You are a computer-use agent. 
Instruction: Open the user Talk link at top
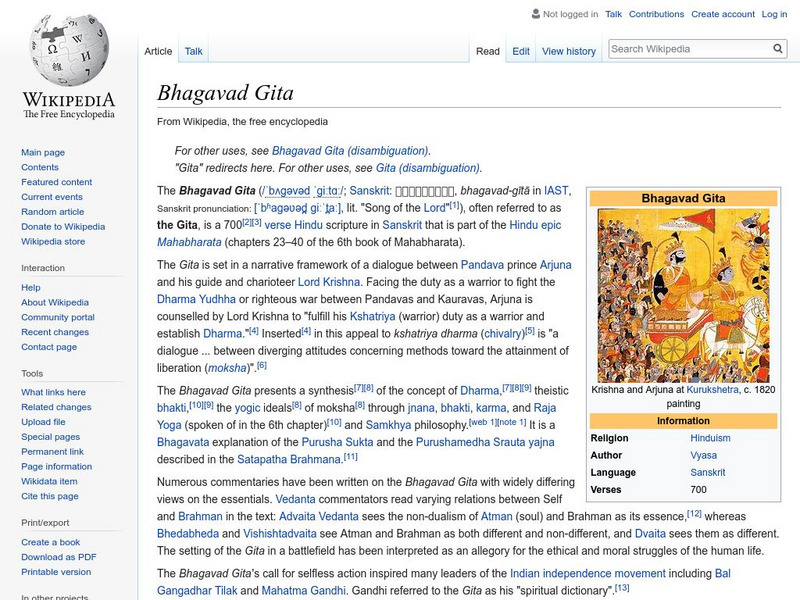coord(613,14)
